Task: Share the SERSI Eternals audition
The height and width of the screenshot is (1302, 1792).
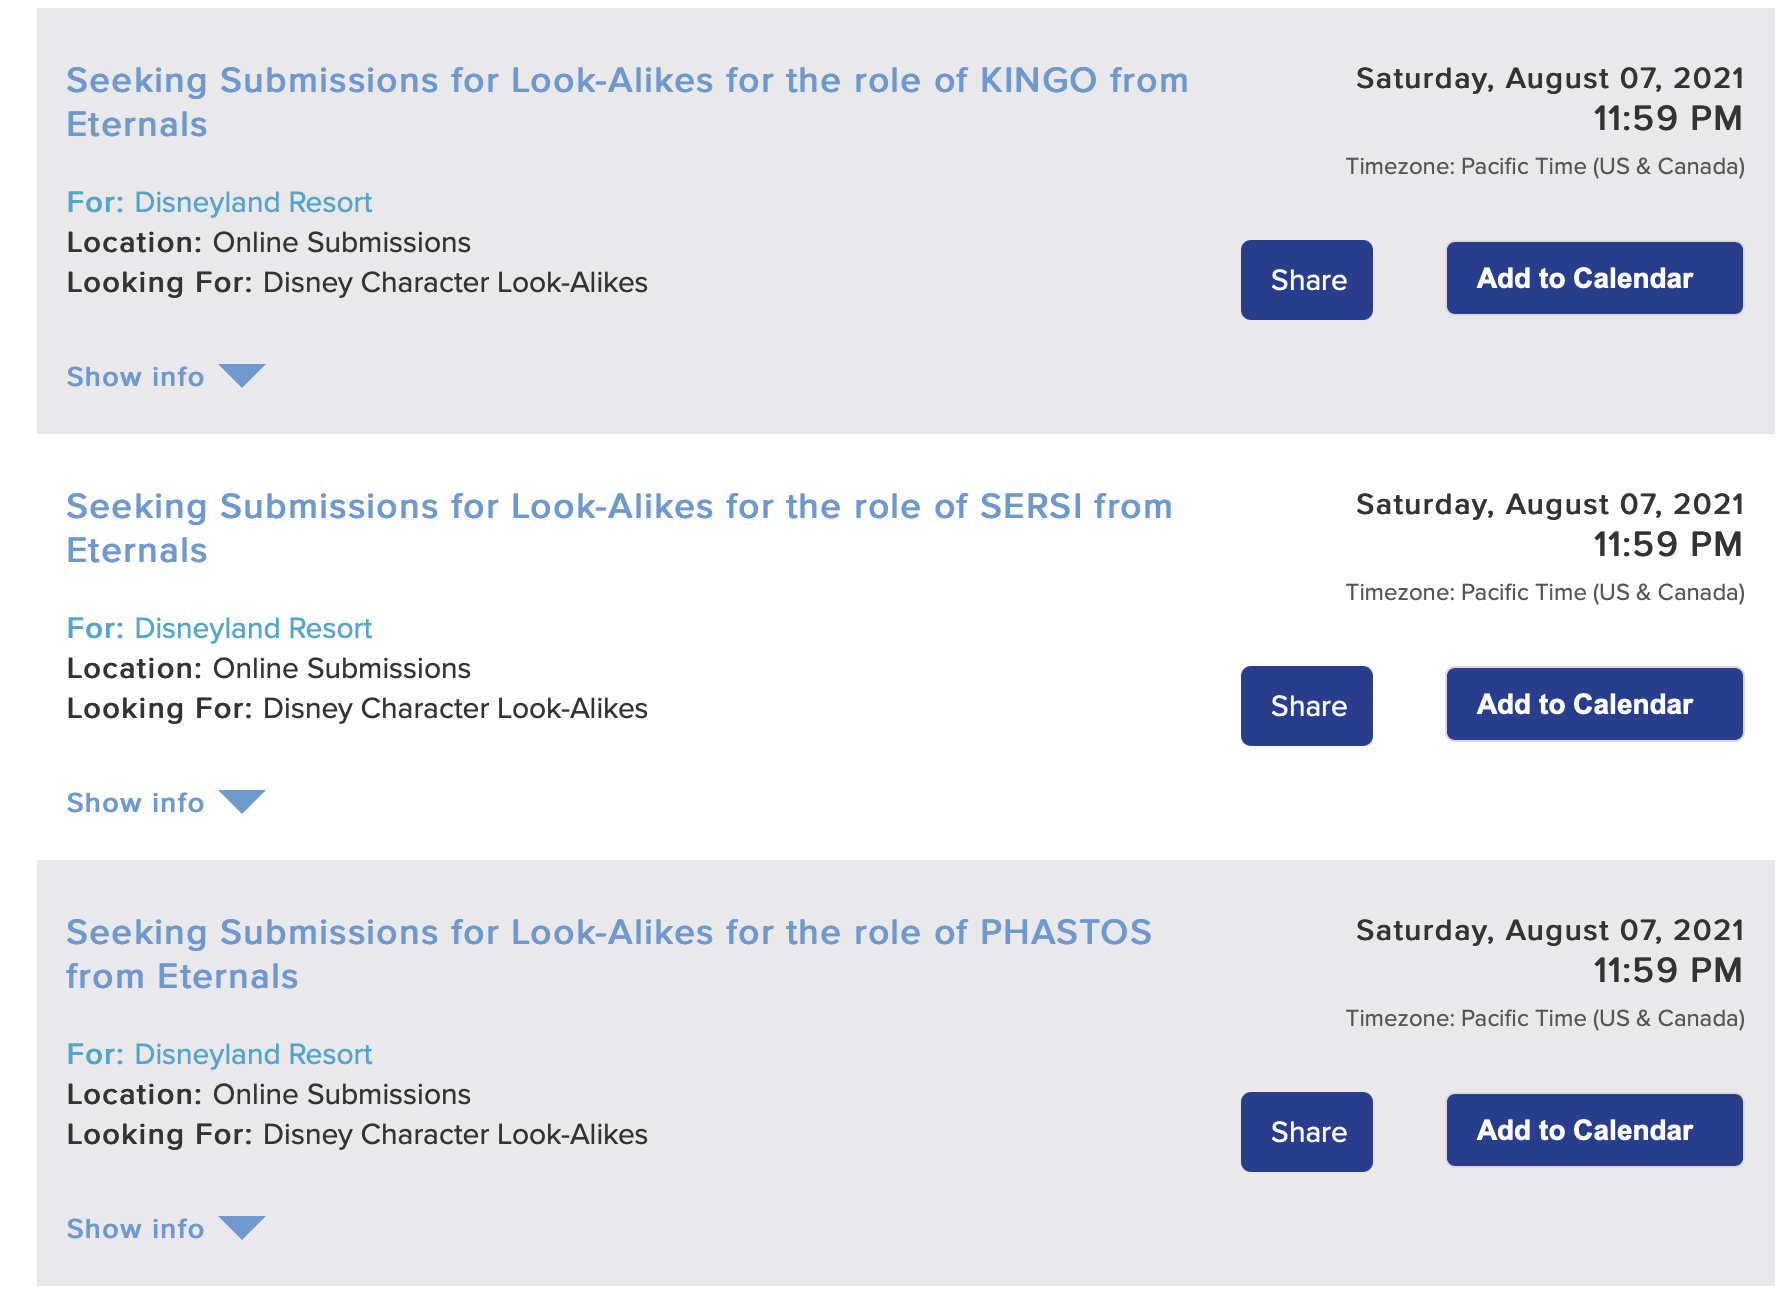Action: [x=1306, y=706]
